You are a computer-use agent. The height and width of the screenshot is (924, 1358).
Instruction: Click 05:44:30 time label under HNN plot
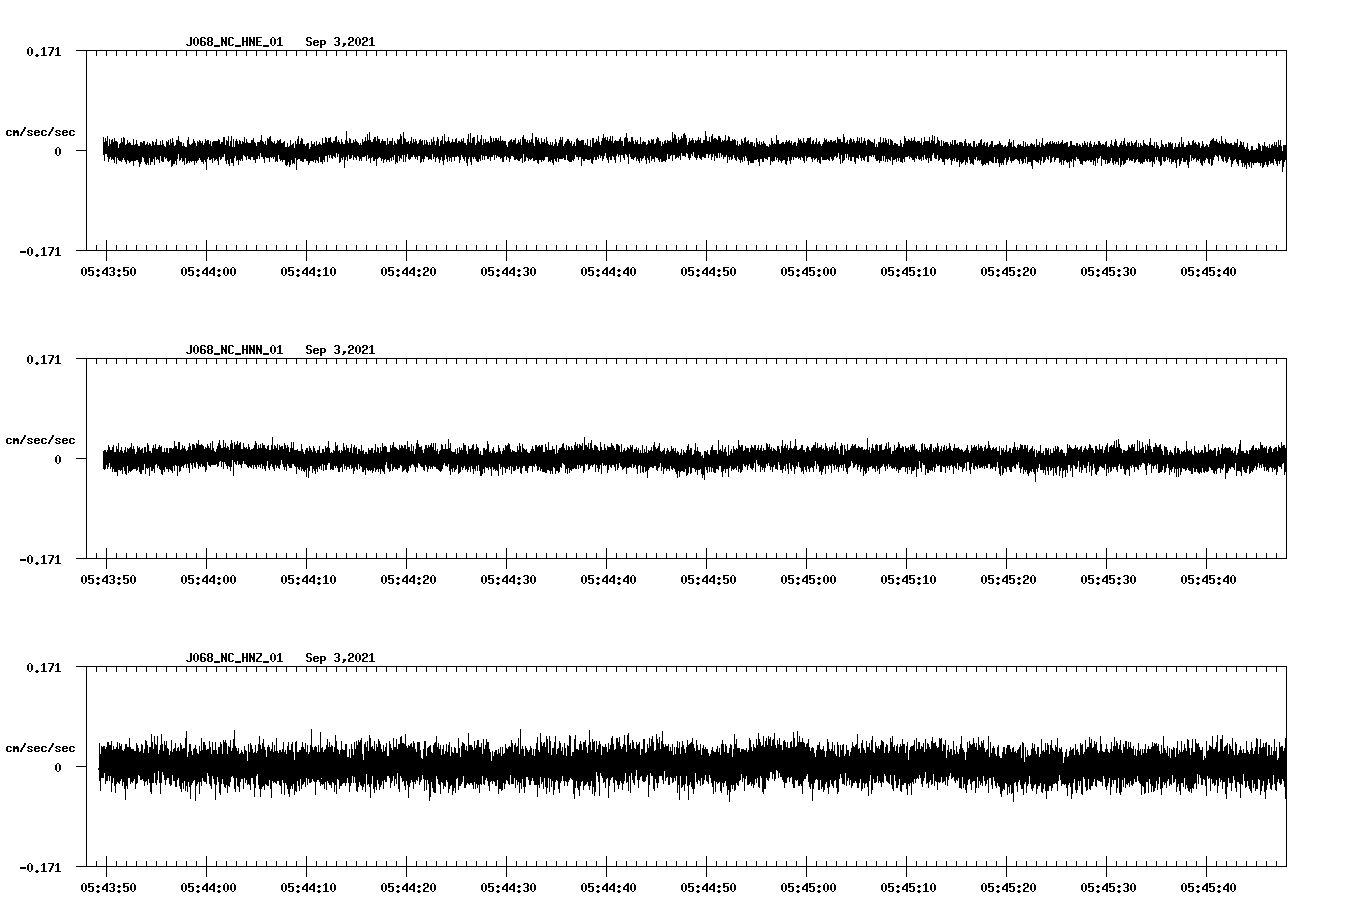(x=508, y=580)
